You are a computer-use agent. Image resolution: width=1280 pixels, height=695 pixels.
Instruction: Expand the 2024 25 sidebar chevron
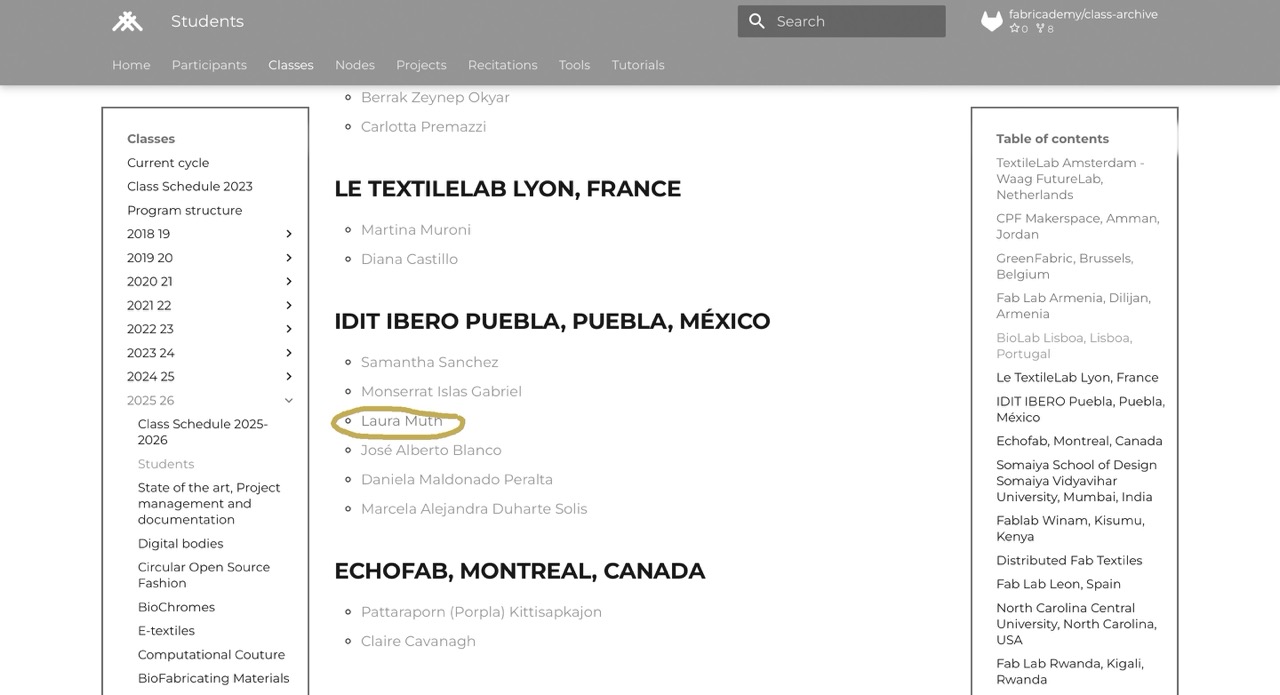(289, 377)
